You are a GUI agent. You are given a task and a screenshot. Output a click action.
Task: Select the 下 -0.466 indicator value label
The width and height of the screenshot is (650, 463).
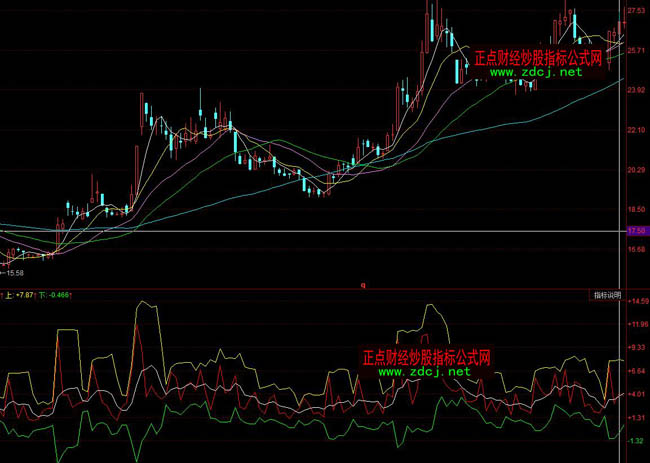[54, 296]
